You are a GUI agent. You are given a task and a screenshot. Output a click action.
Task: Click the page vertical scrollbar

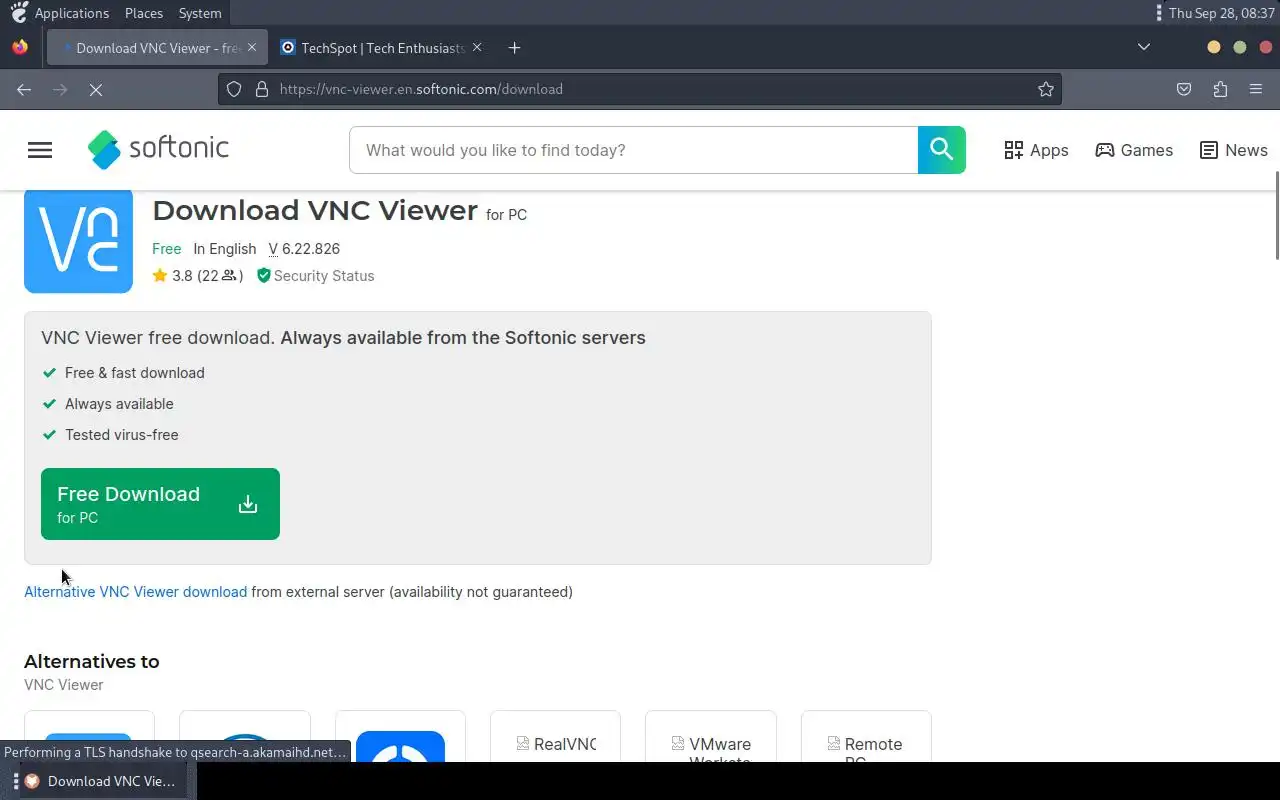tap(1276, 215)
